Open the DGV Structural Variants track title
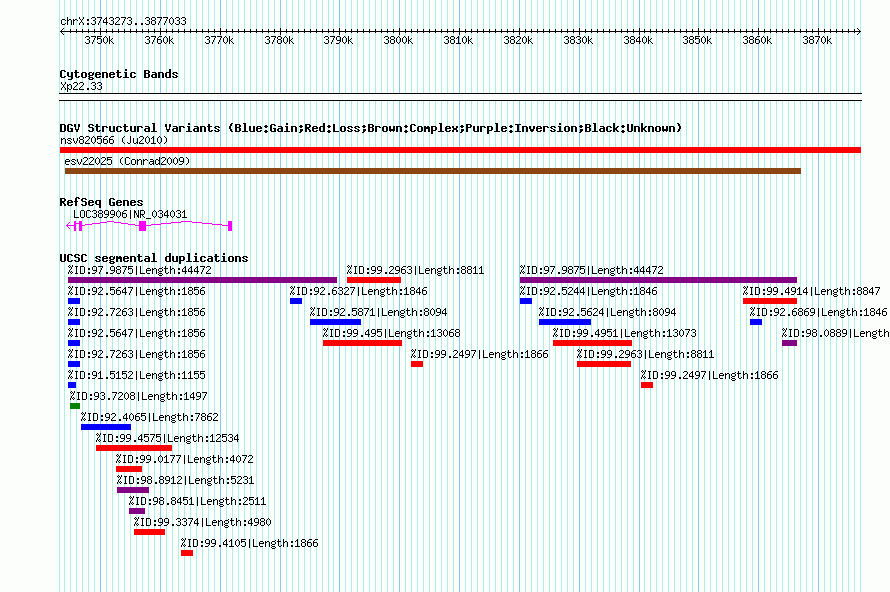 [x=371, y=128]
